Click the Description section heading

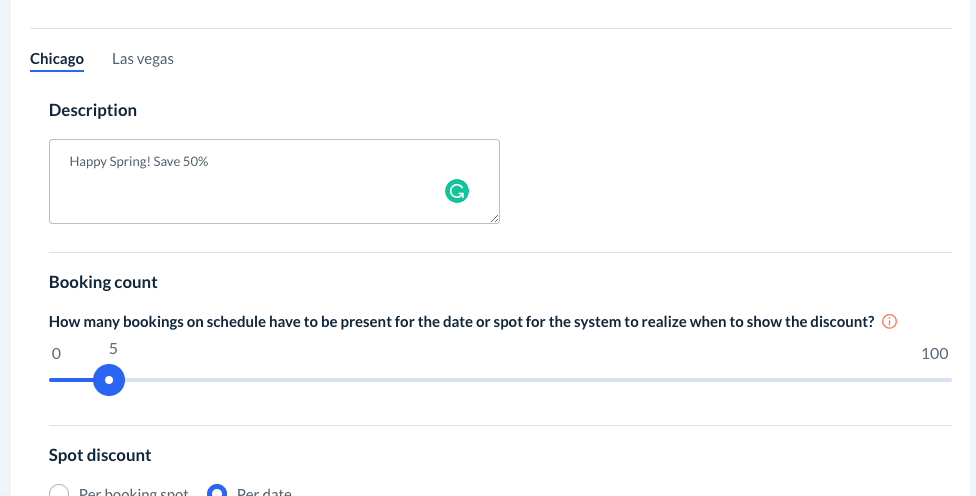(x=93, y=110)
